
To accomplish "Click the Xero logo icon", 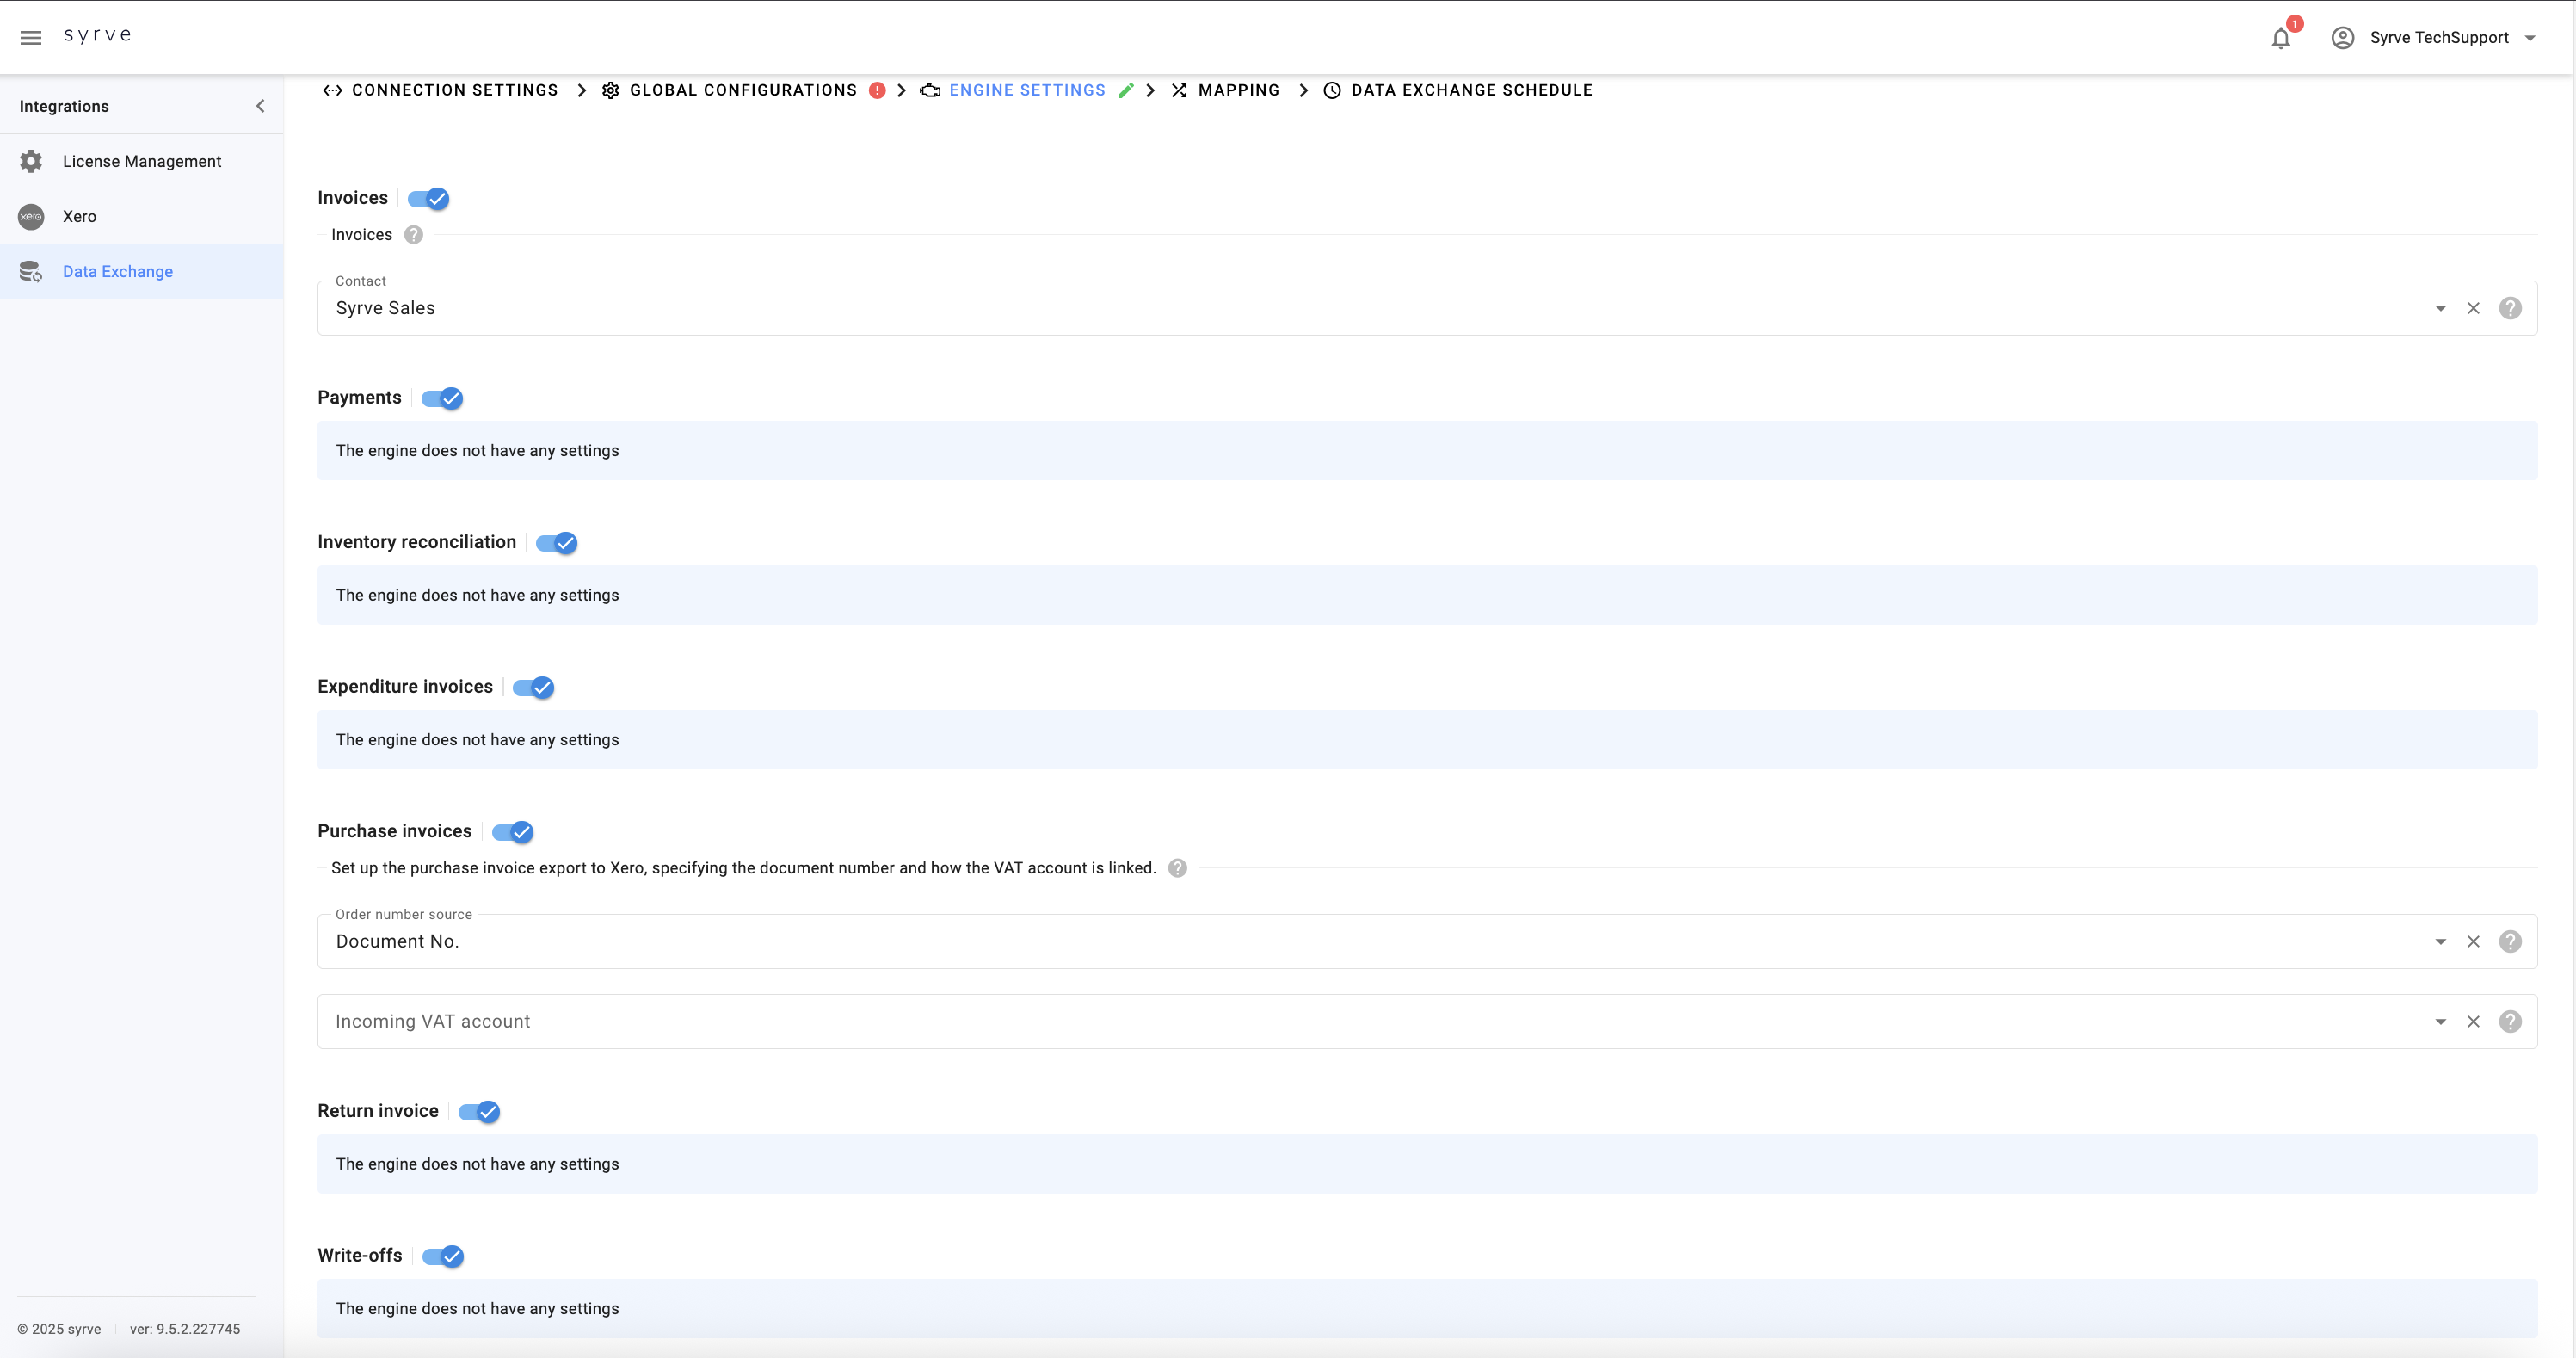I will pos(31,216).
